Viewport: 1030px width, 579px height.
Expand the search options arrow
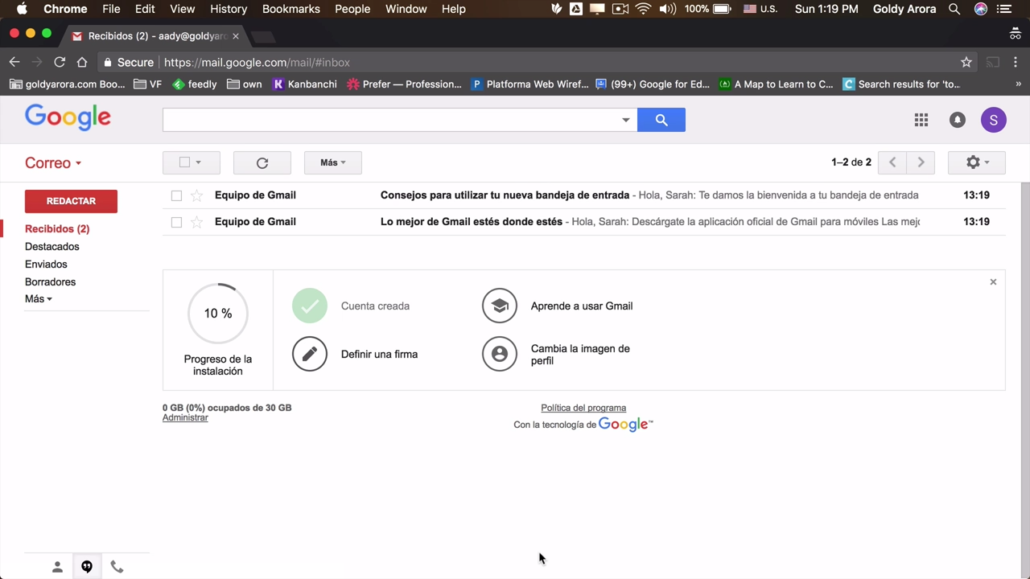tap(625, 120)
